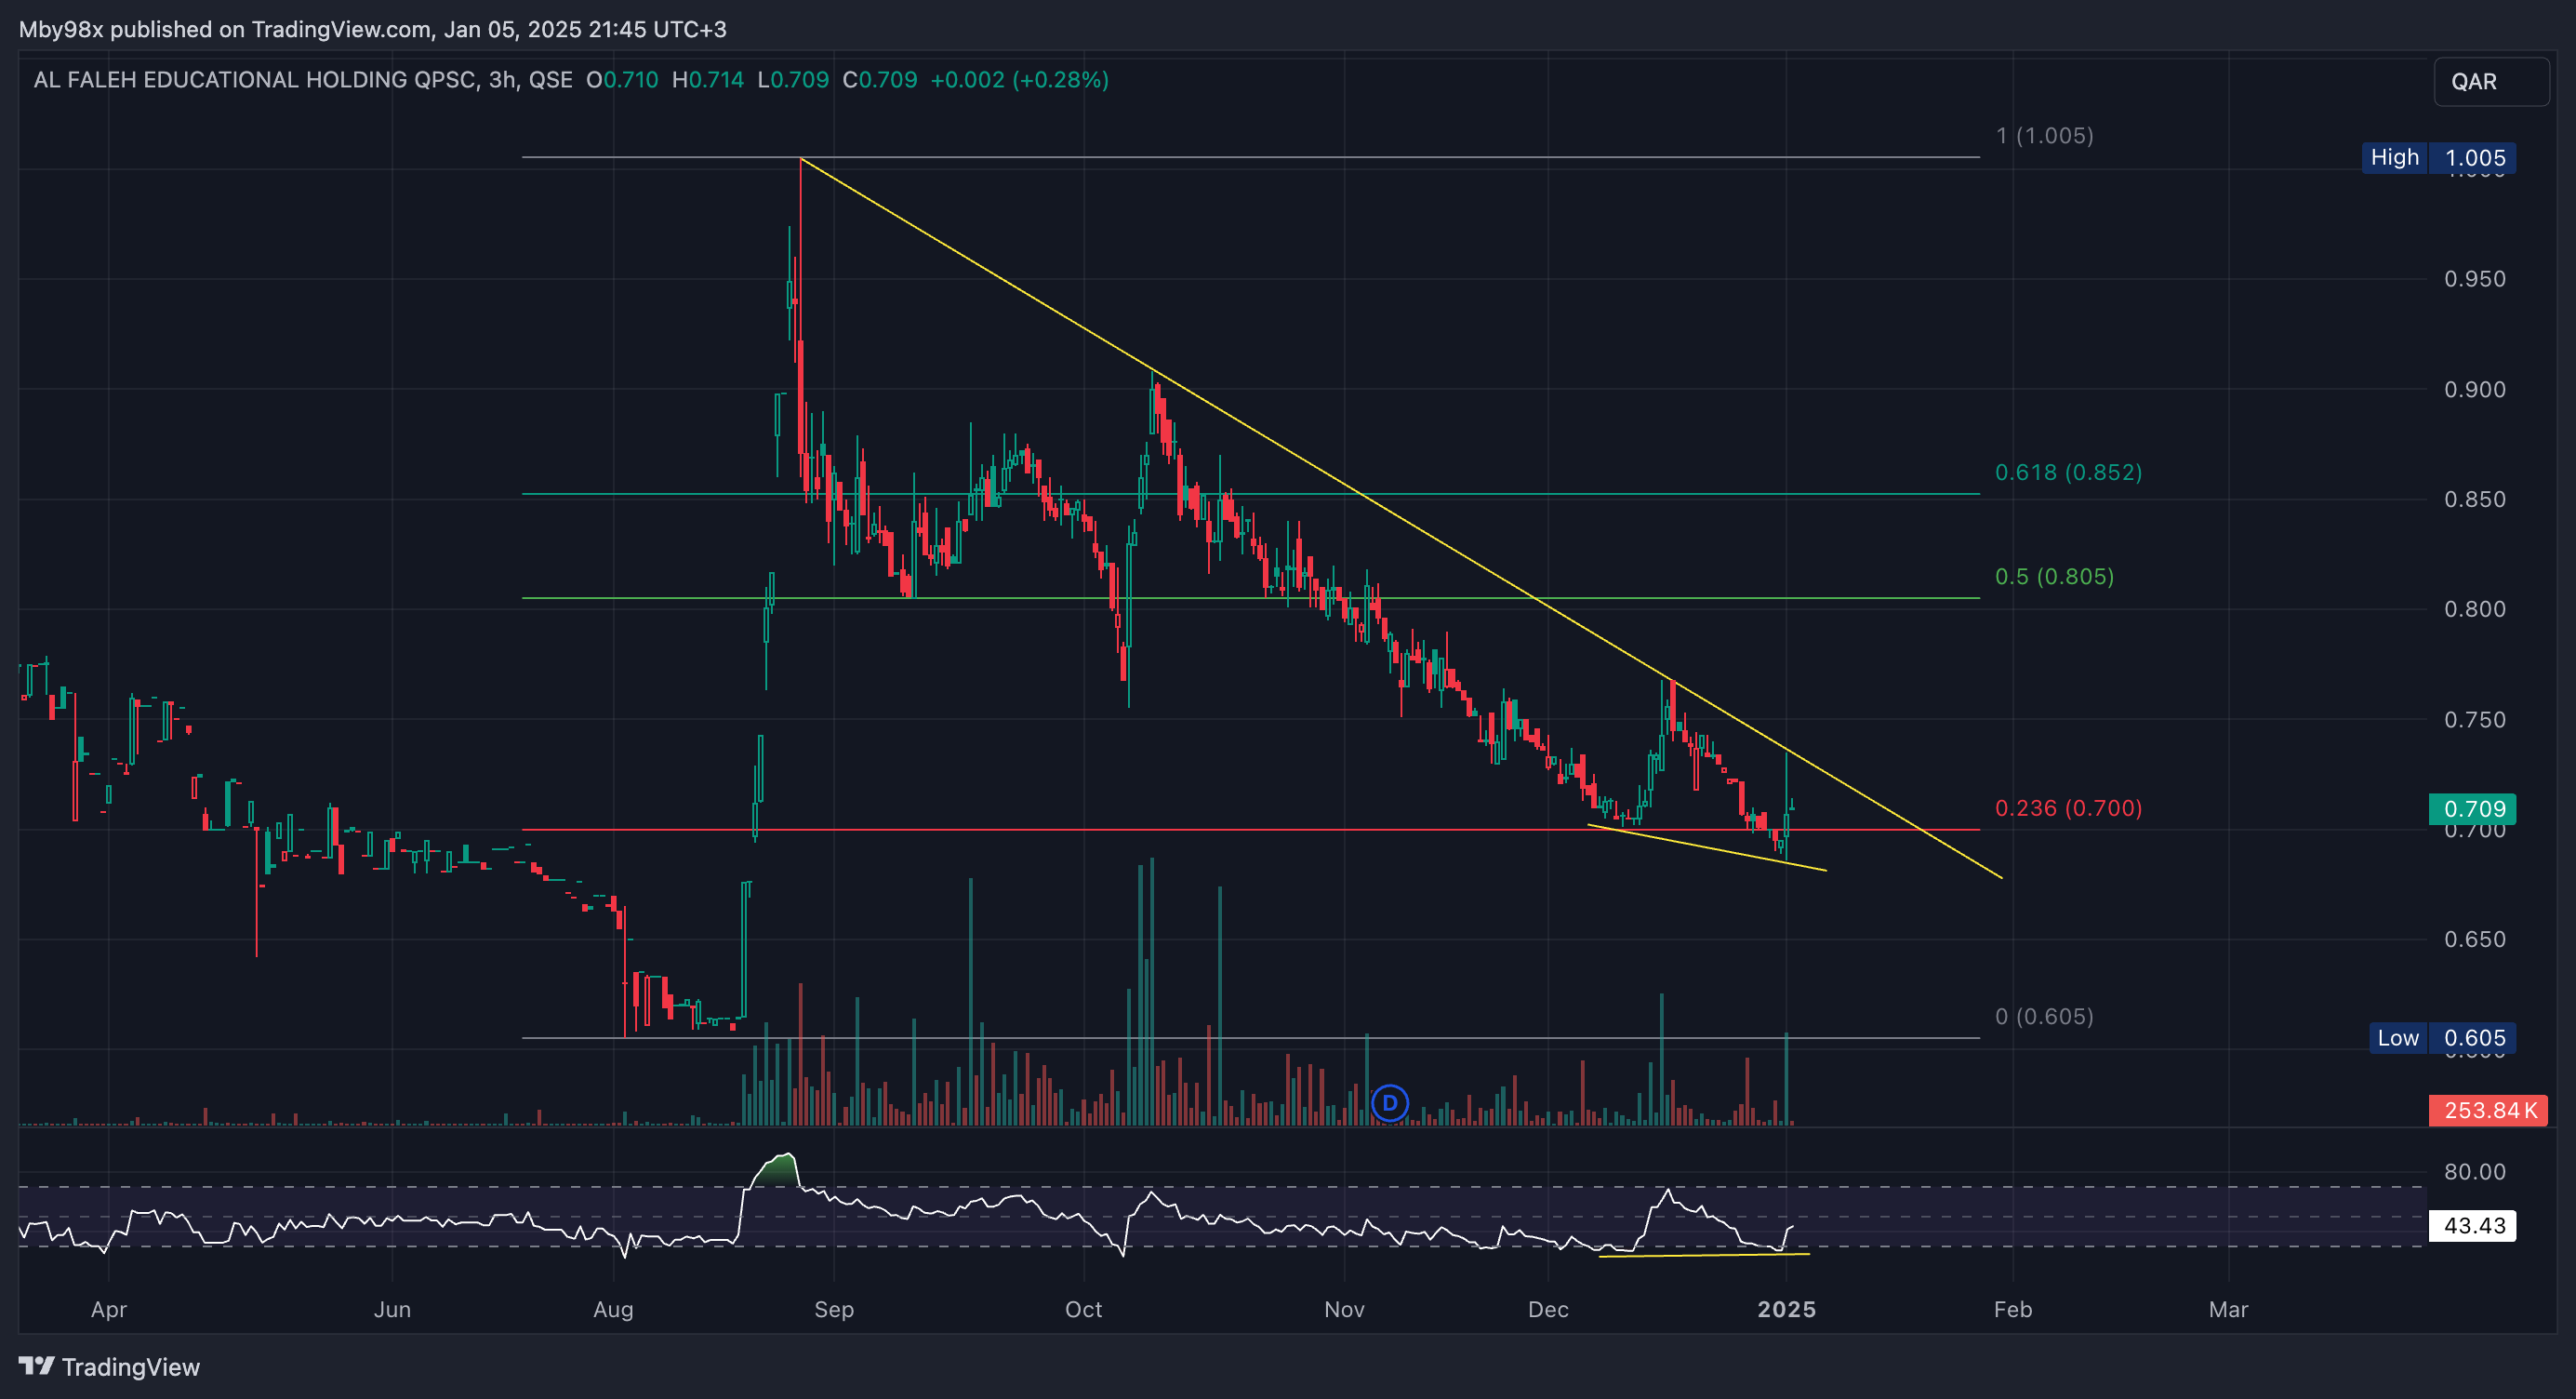Click the symbol title AL FALEH EDUCATIONAL HOLDING QPSC
2576x1399 pixels.
(x=254, y=80)
